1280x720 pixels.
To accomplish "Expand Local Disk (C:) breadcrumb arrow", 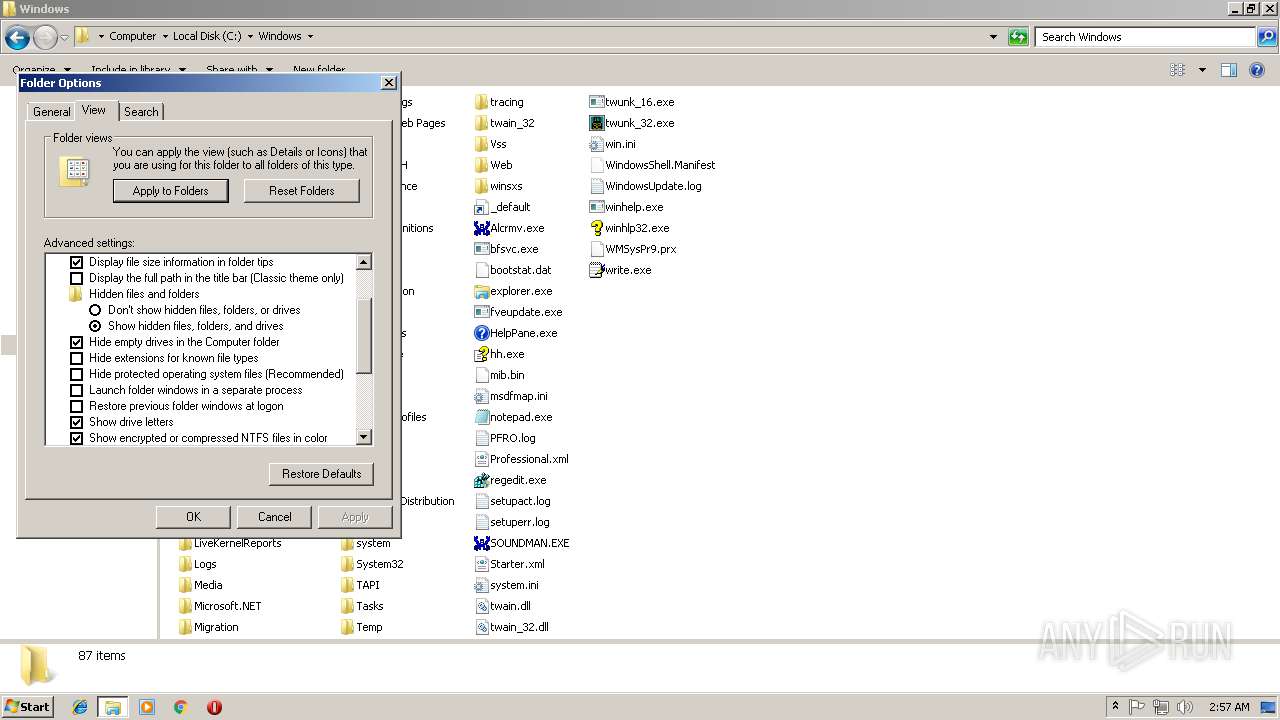I will coord(250,37).
